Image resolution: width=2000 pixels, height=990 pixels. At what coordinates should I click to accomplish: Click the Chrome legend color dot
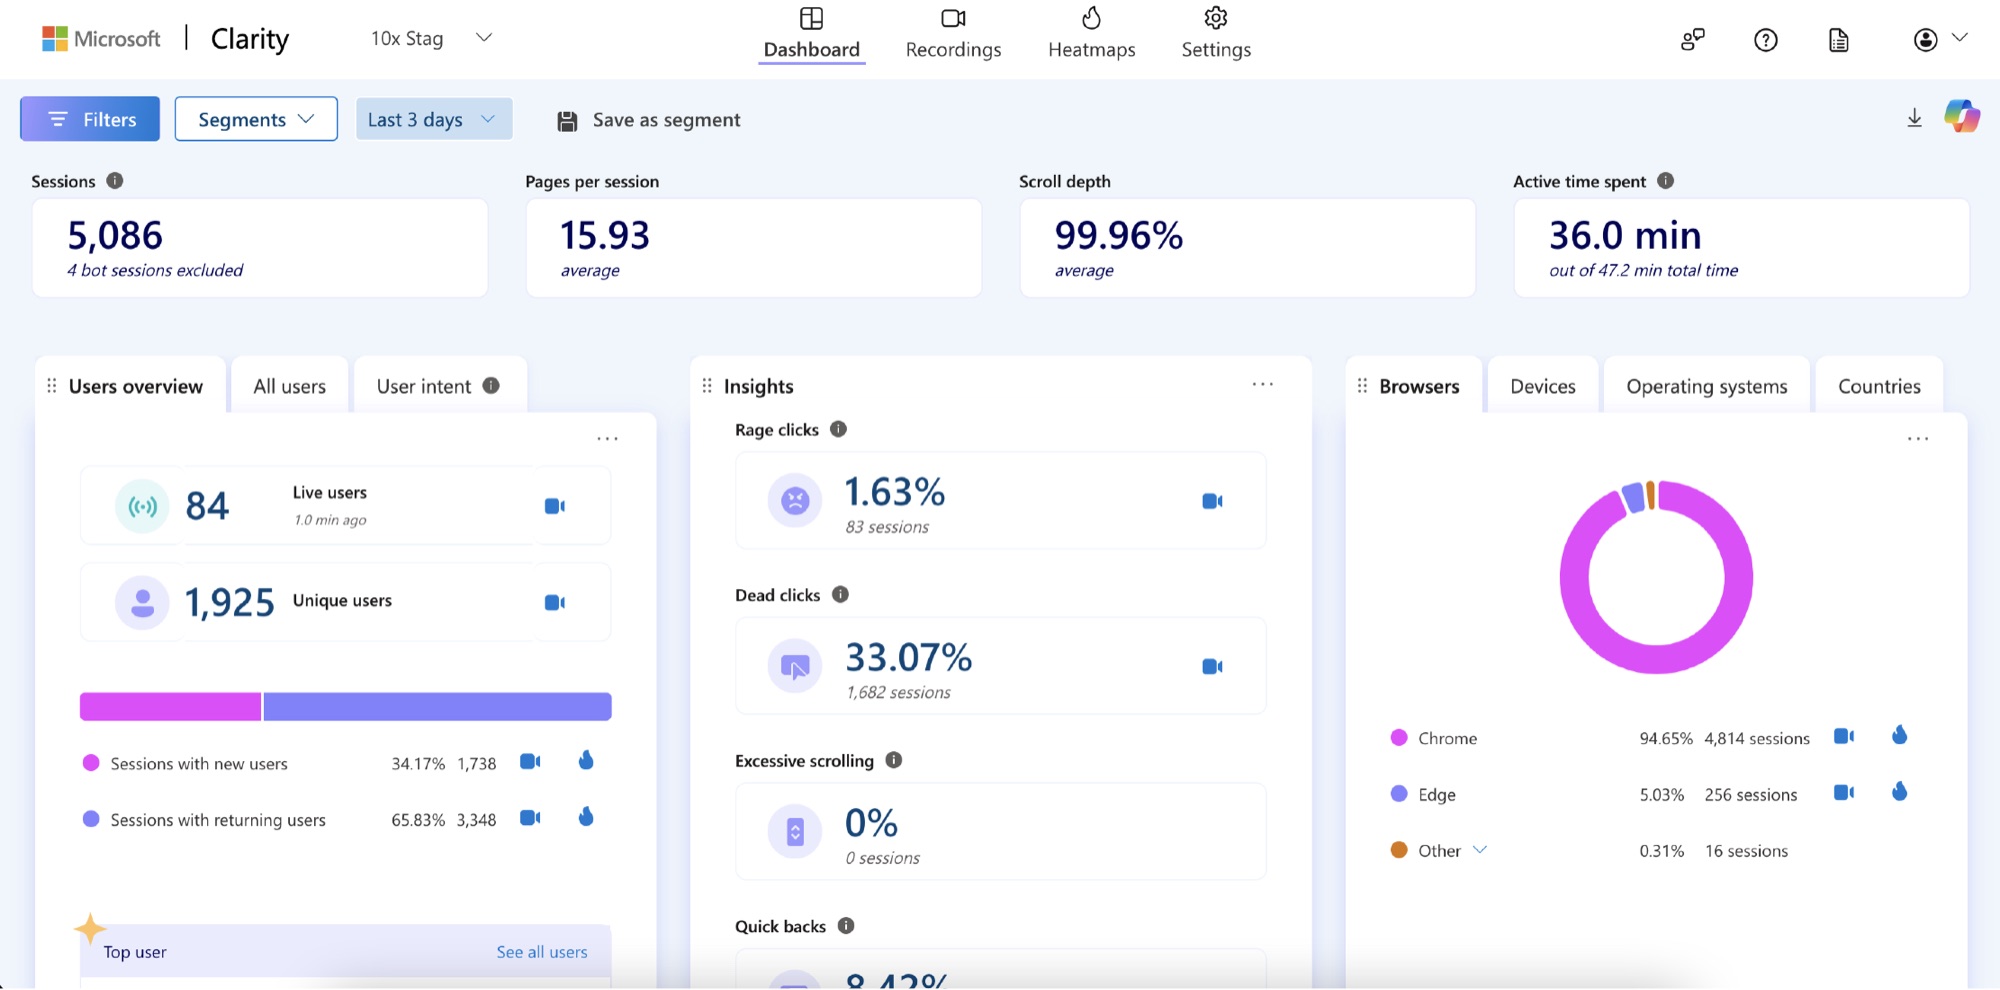pos(1399,738)
